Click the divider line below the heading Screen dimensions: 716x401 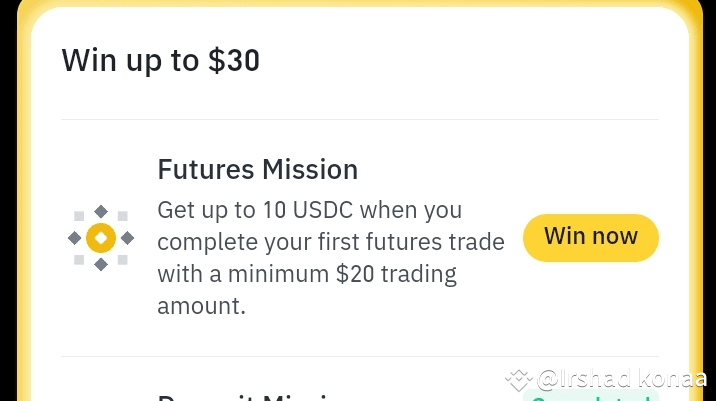coord(360,120)
